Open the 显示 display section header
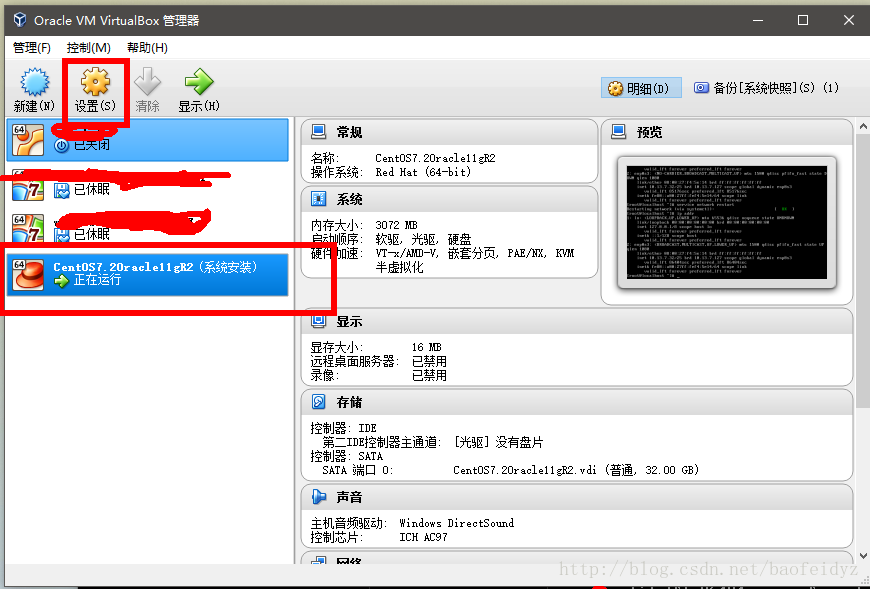 point(576,321)
